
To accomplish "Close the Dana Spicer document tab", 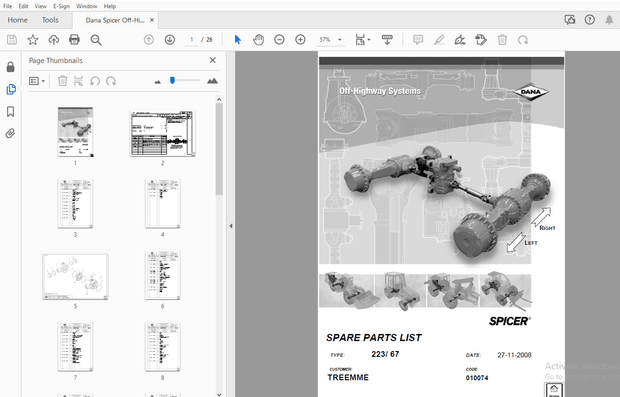I will [x=152, y=20].
